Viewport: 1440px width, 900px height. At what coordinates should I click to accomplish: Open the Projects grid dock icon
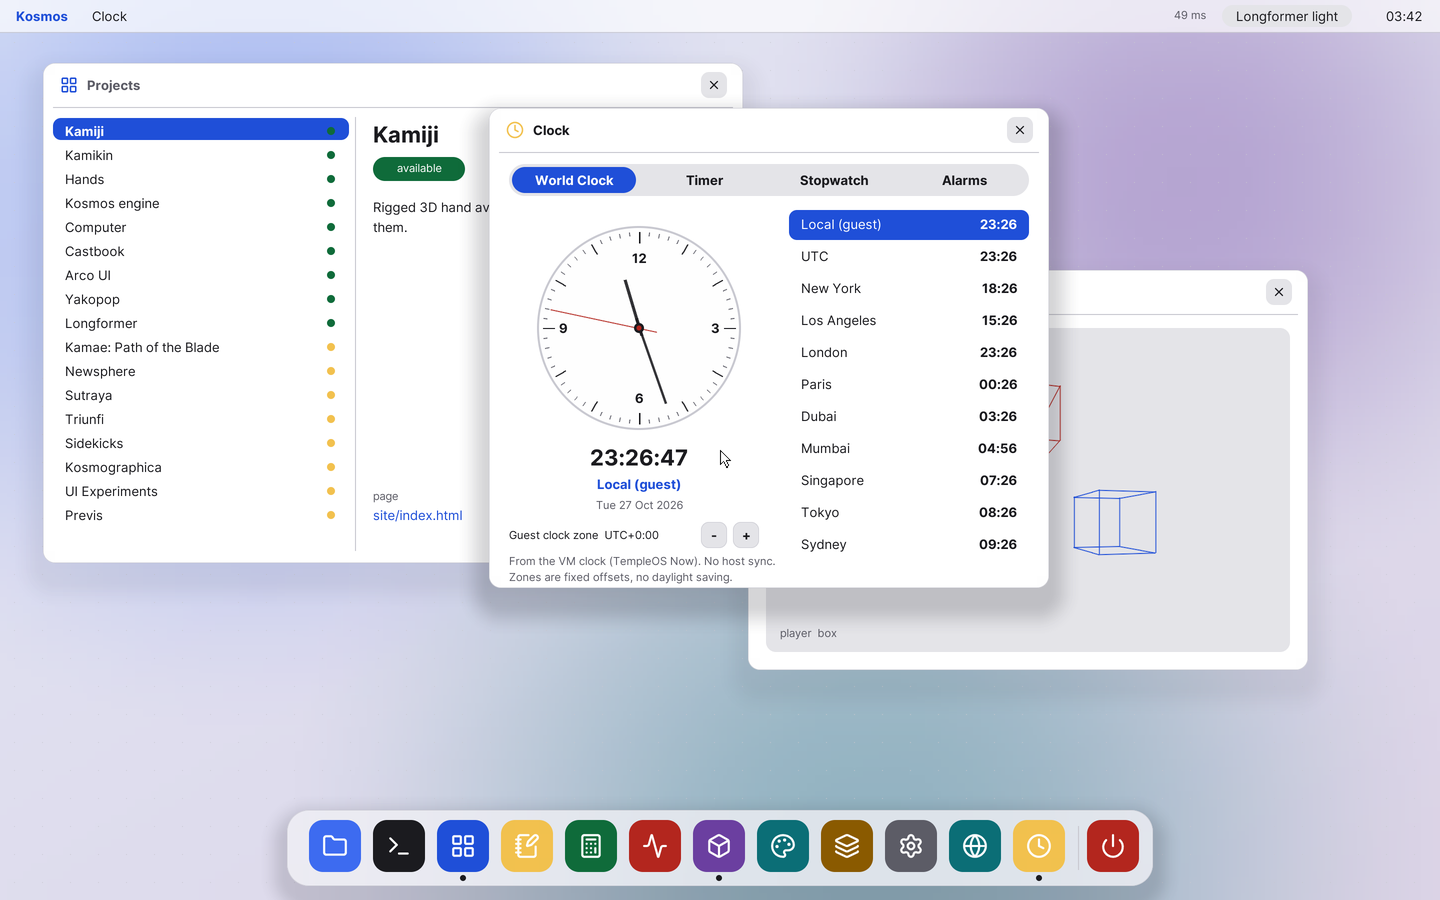pyautogui.click(x=463, y=846)
